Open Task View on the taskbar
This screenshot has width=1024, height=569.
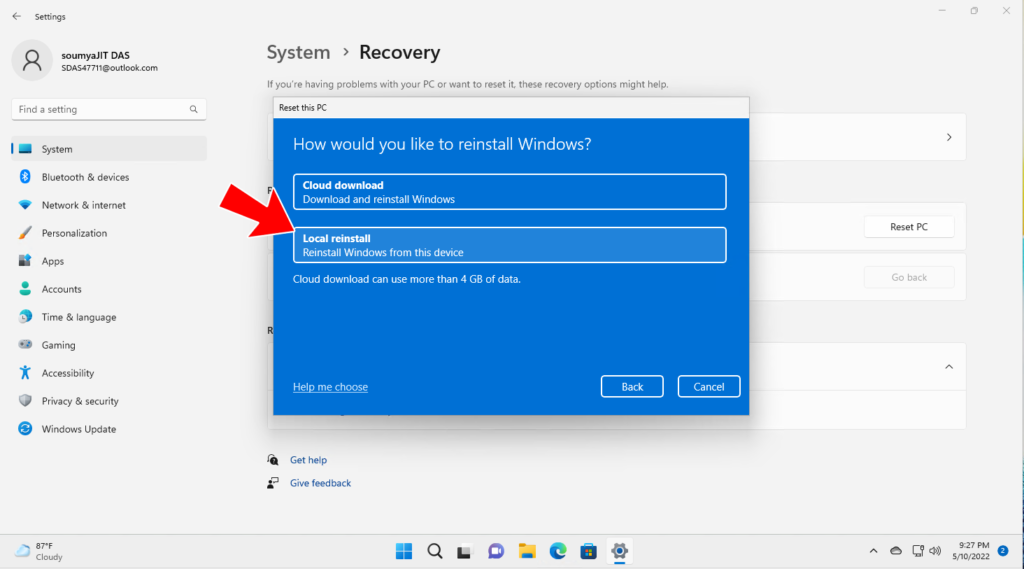coord(464,551)
